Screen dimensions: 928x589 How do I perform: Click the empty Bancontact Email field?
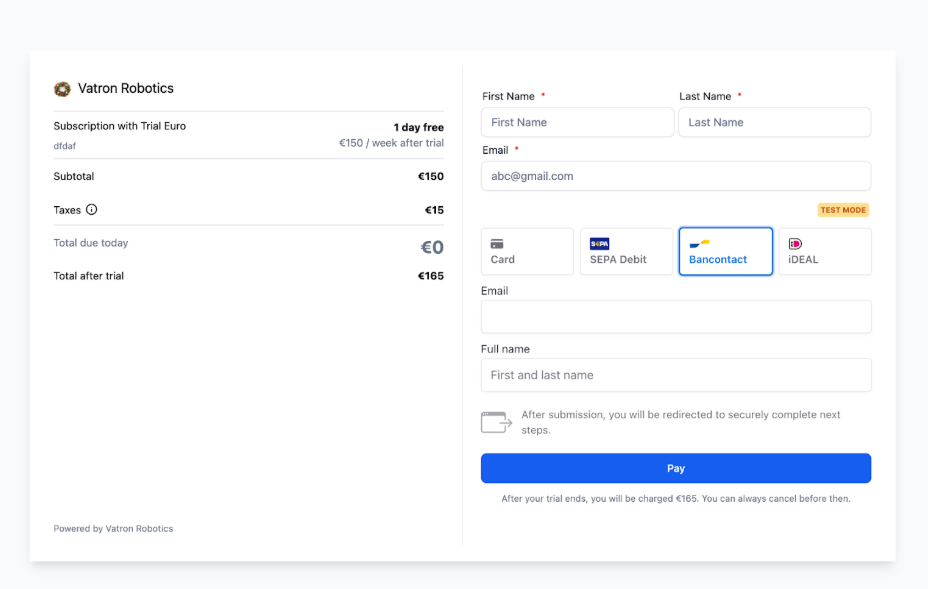point(676,317)
